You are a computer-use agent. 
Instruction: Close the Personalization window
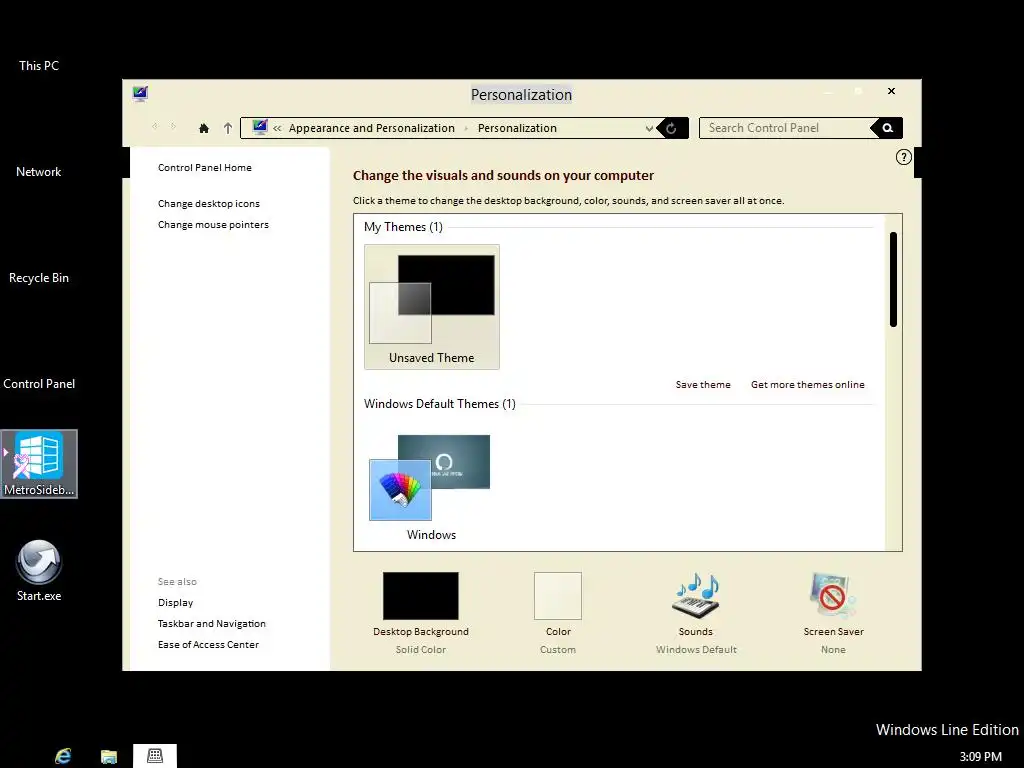click(x=891, y=91)
